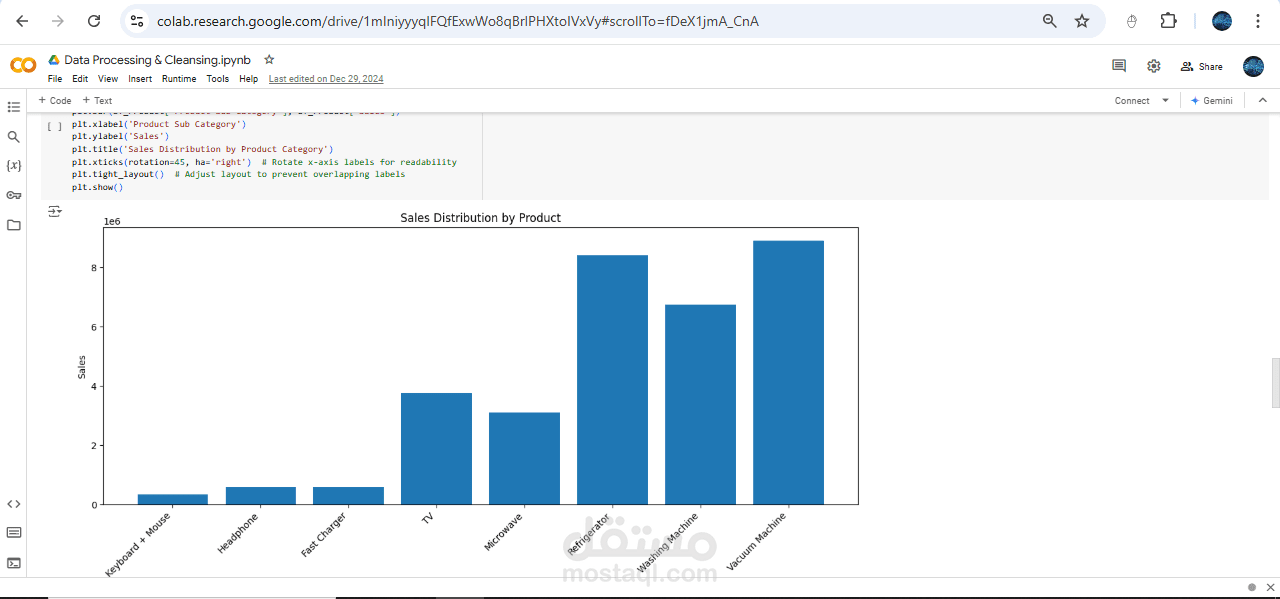Click the plt.tight_layout() code line

click(x=238, y=174)
